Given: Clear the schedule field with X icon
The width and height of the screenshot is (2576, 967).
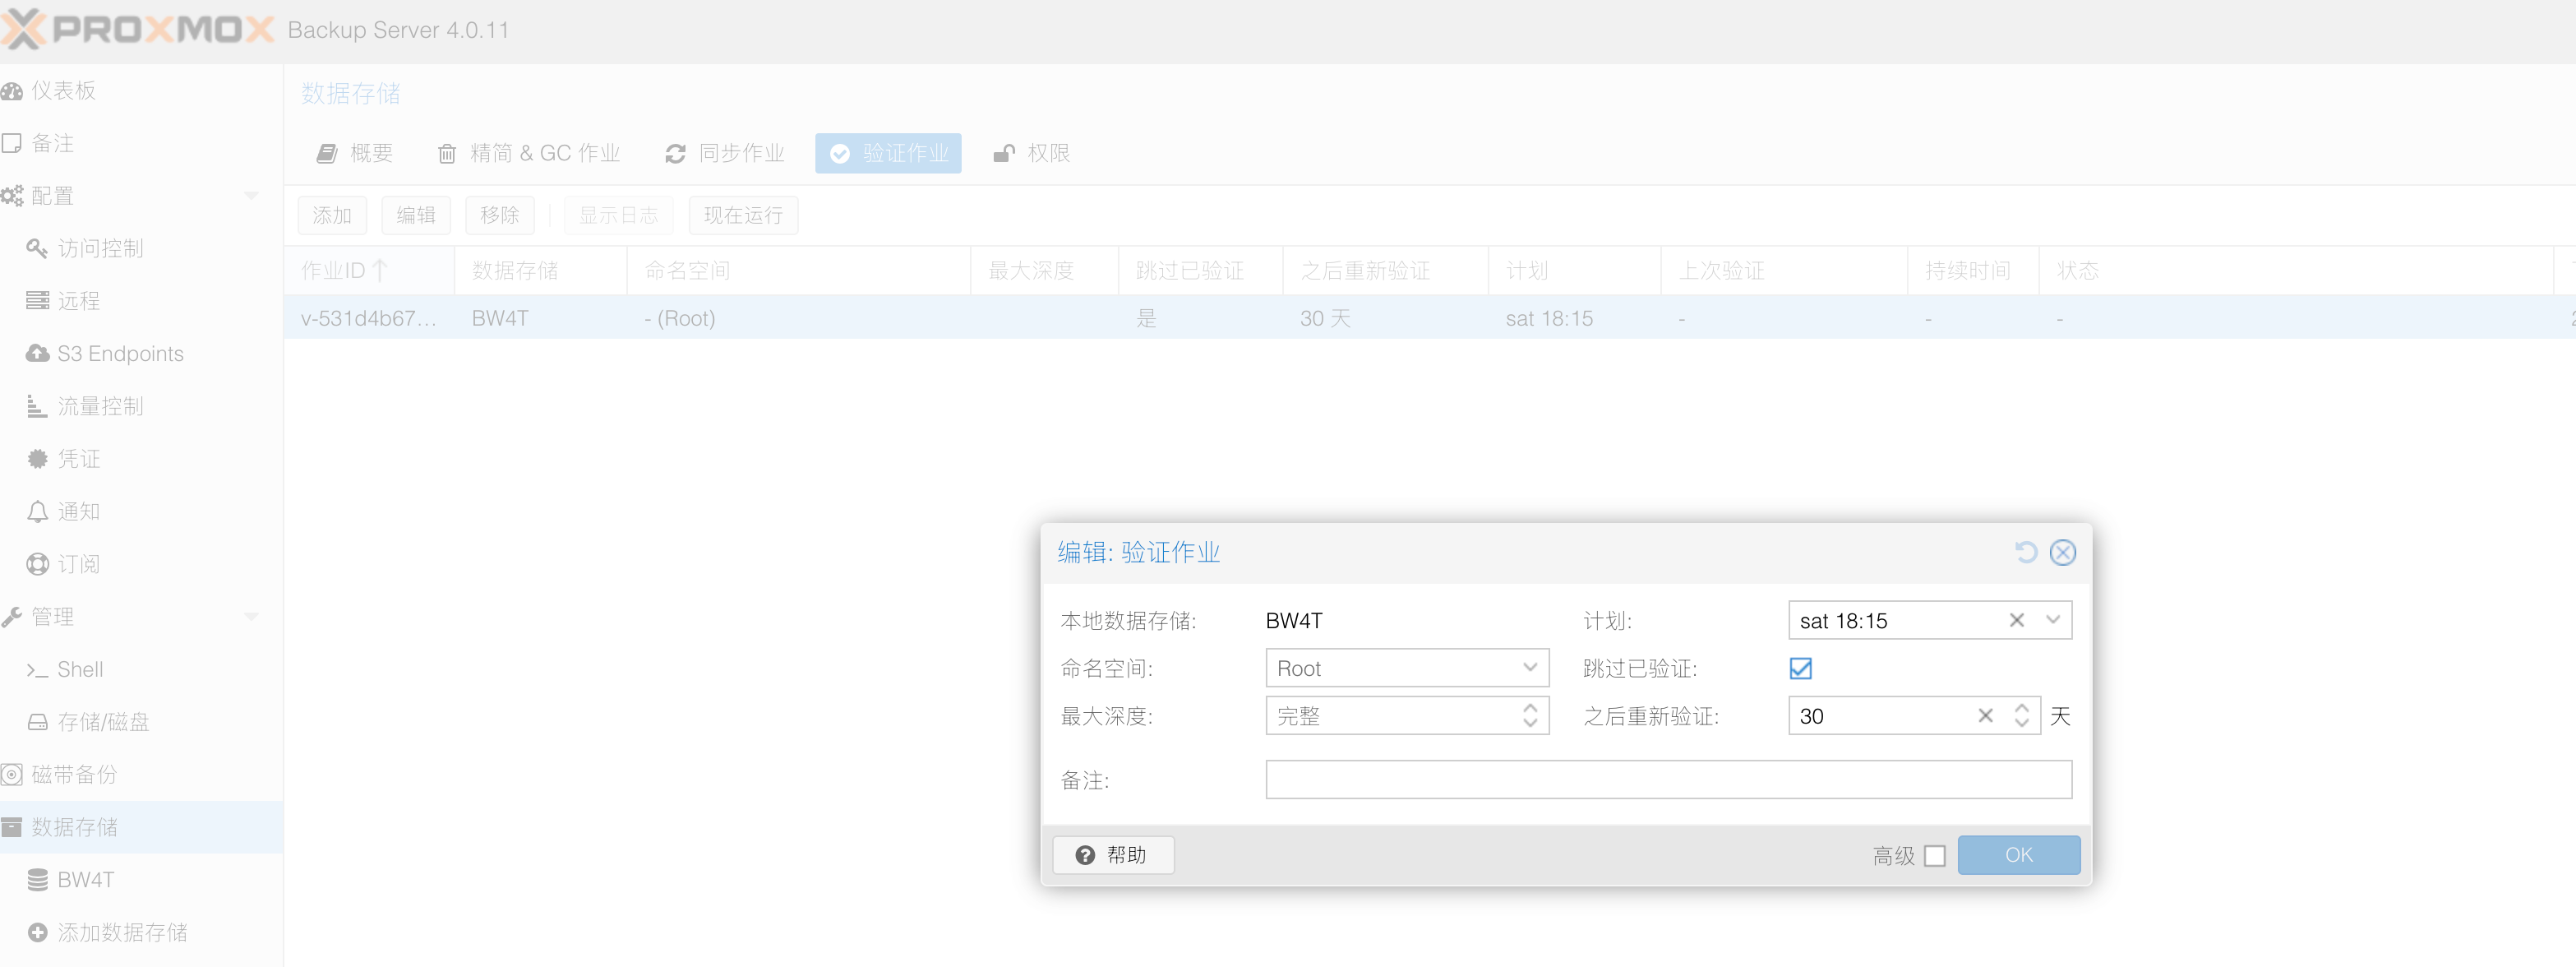Looking at the screenshot, I should point(2016,620).
